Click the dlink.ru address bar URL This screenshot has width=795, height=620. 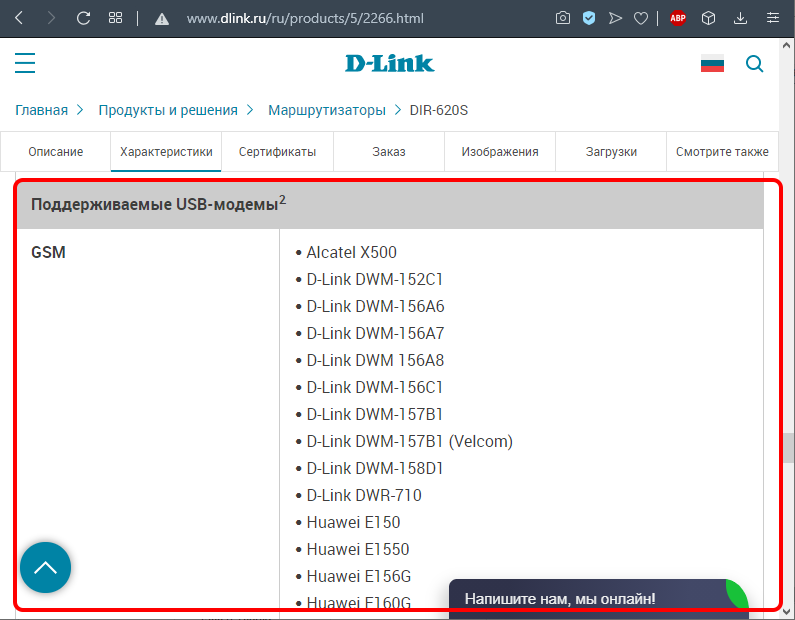(305, 19)
